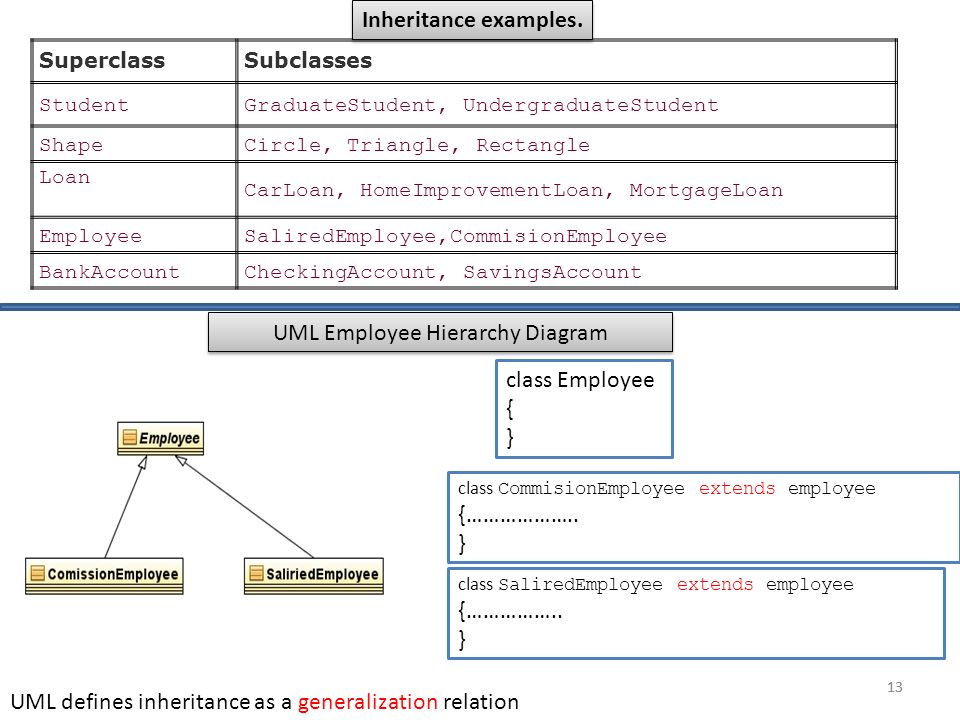The width and height of the screenshot is (960, 720).
Task: Click the ComissionEmployee class icon
Action: pyautogui.click(x=37, y=573)
